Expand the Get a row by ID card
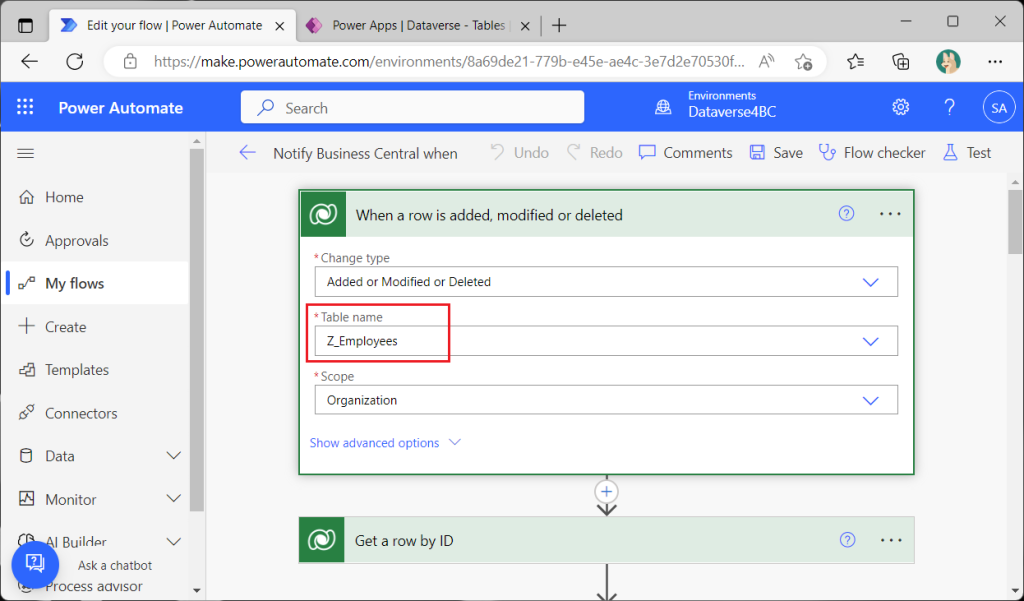 pos(607,540)
